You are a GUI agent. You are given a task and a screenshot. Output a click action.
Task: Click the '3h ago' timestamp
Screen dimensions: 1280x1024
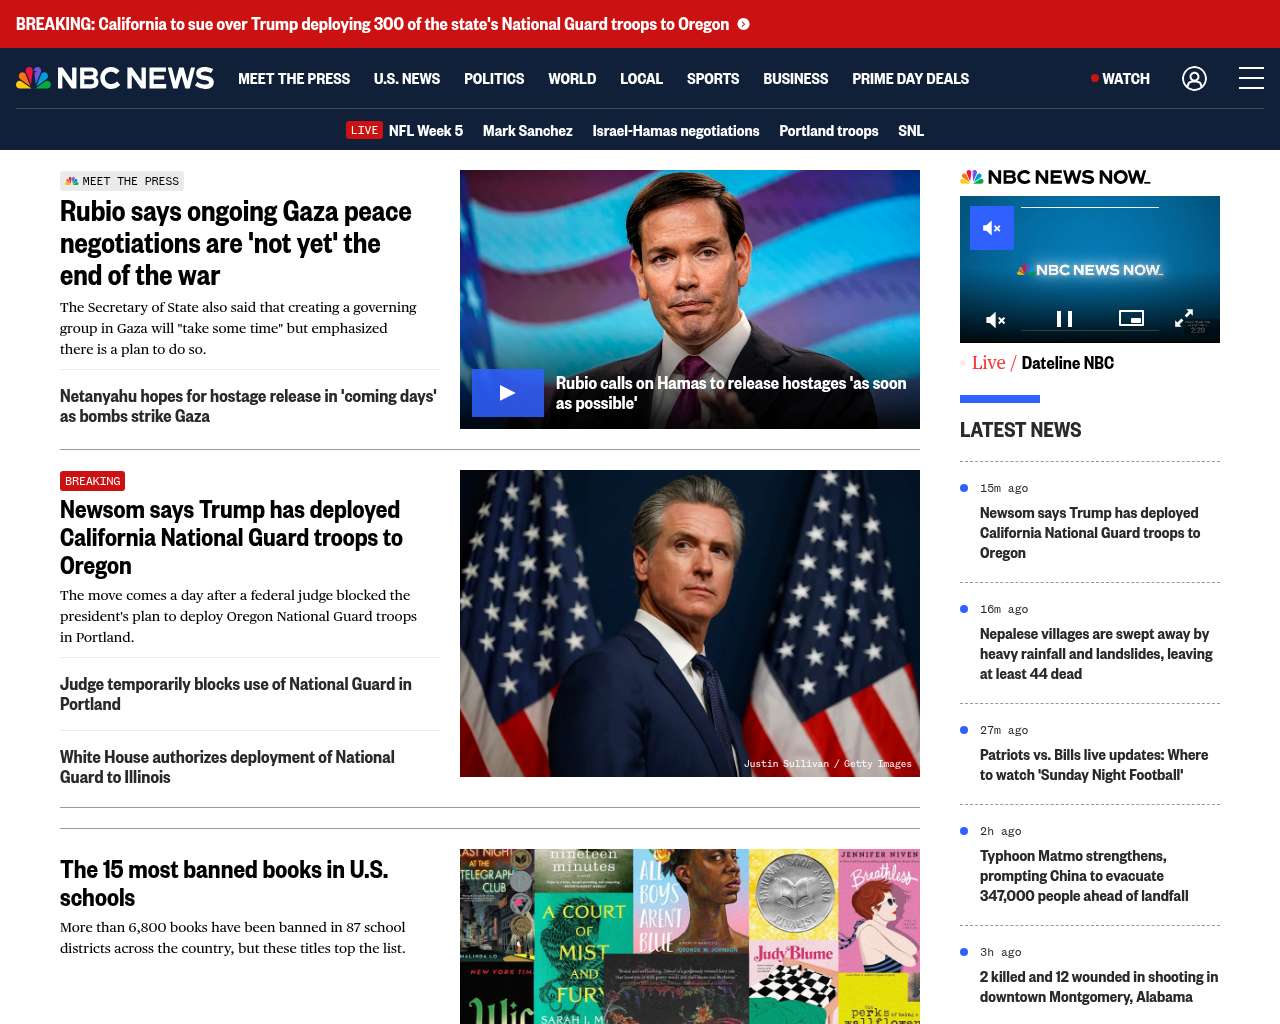pyautogui.click(x=1001, y=952)
